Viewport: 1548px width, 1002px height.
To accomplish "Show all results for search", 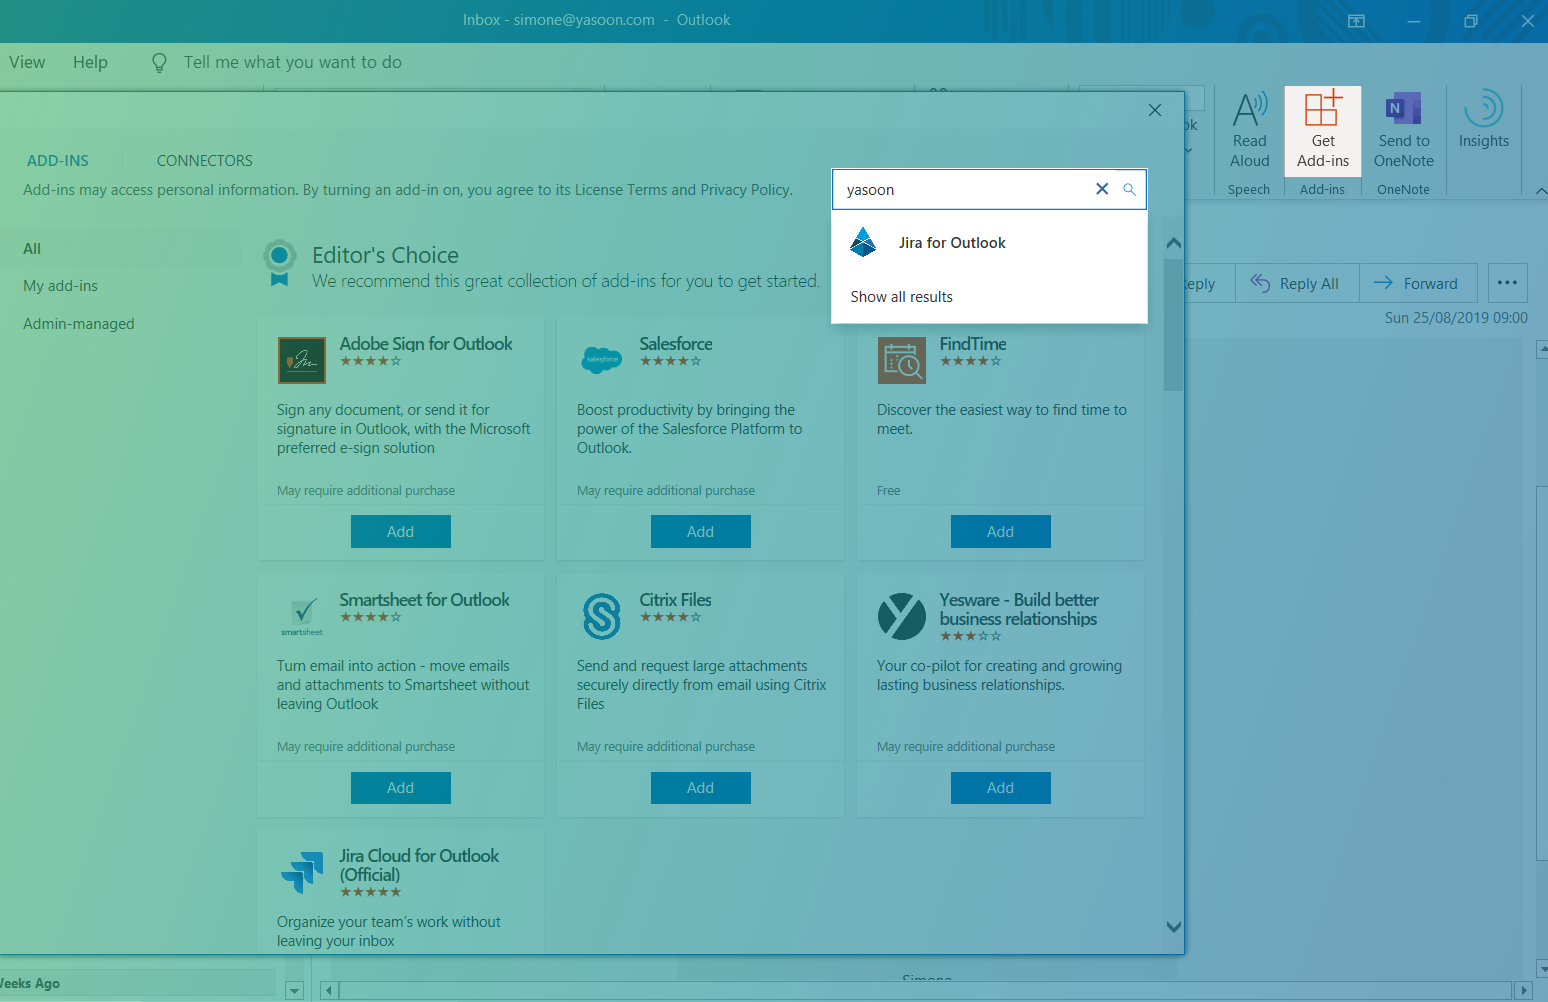I will click(x=901, y=297).
